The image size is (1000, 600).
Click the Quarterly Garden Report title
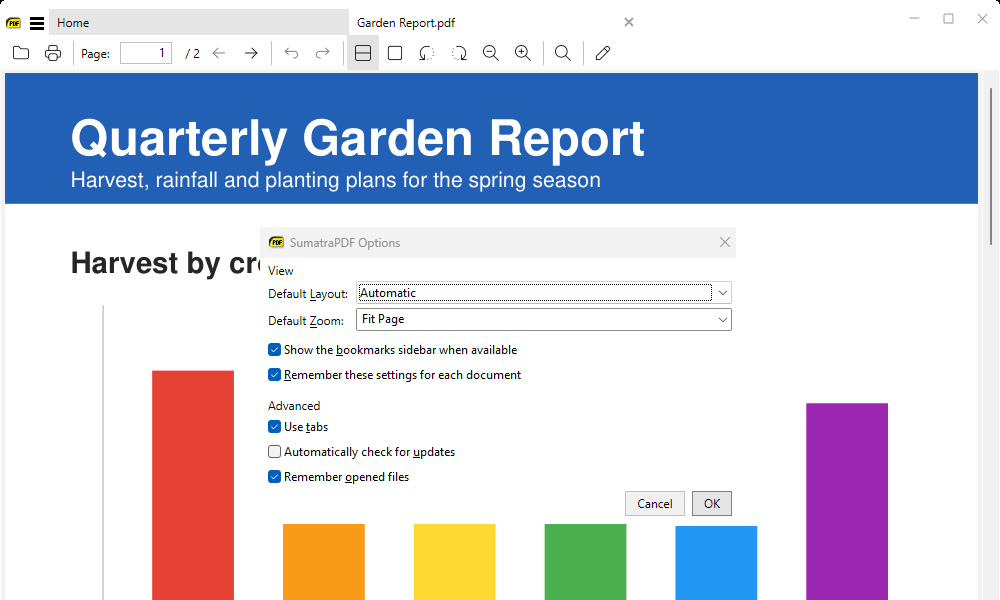(357, 138)
